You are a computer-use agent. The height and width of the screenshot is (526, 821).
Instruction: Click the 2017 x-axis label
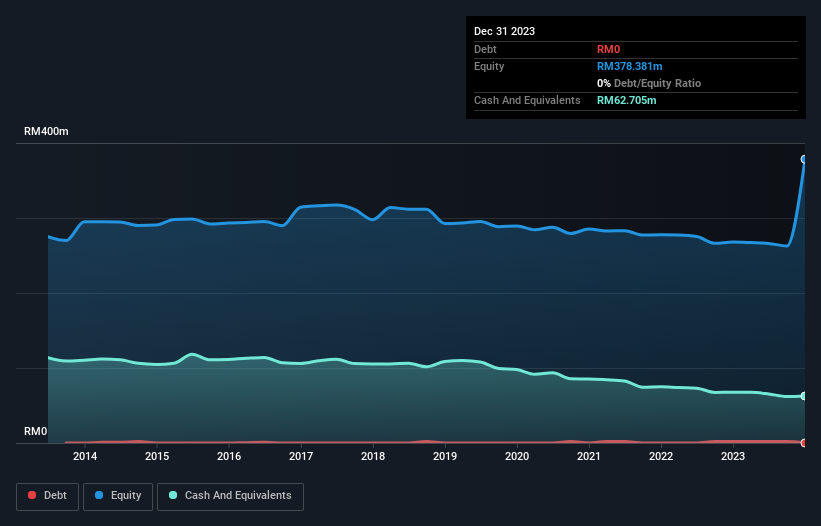tap(301, 456)
